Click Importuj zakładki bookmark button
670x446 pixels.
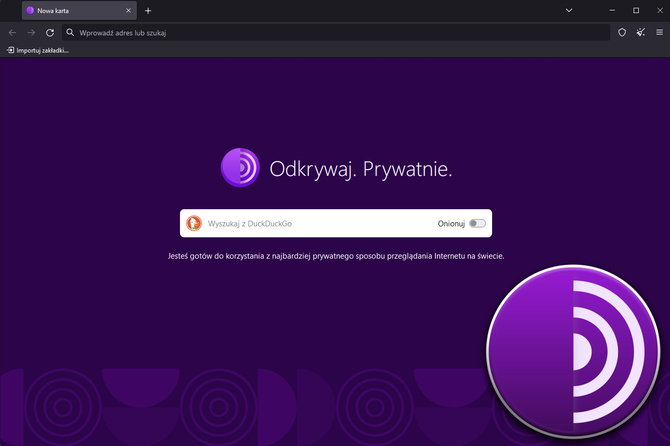pos(38,50)
